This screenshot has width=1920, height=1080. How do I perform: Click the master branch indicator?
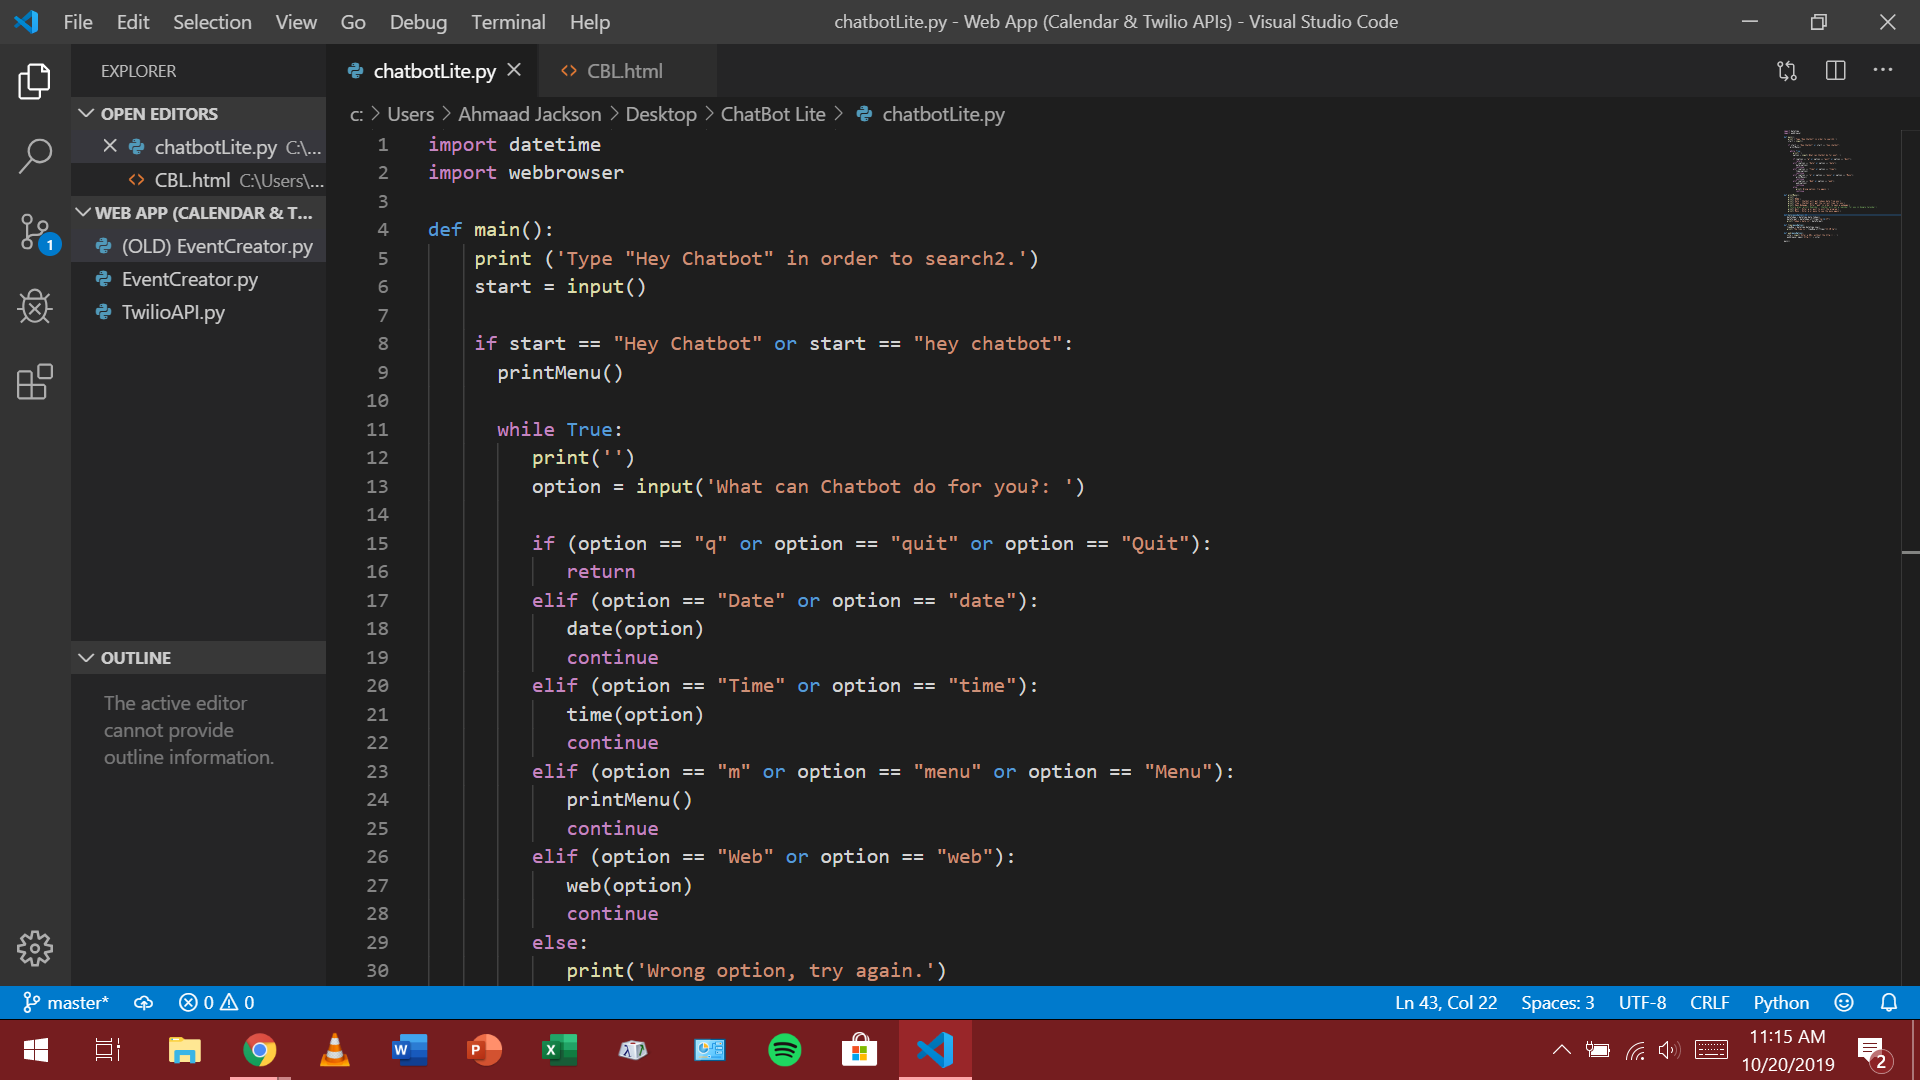click(x=66, y=1002)
